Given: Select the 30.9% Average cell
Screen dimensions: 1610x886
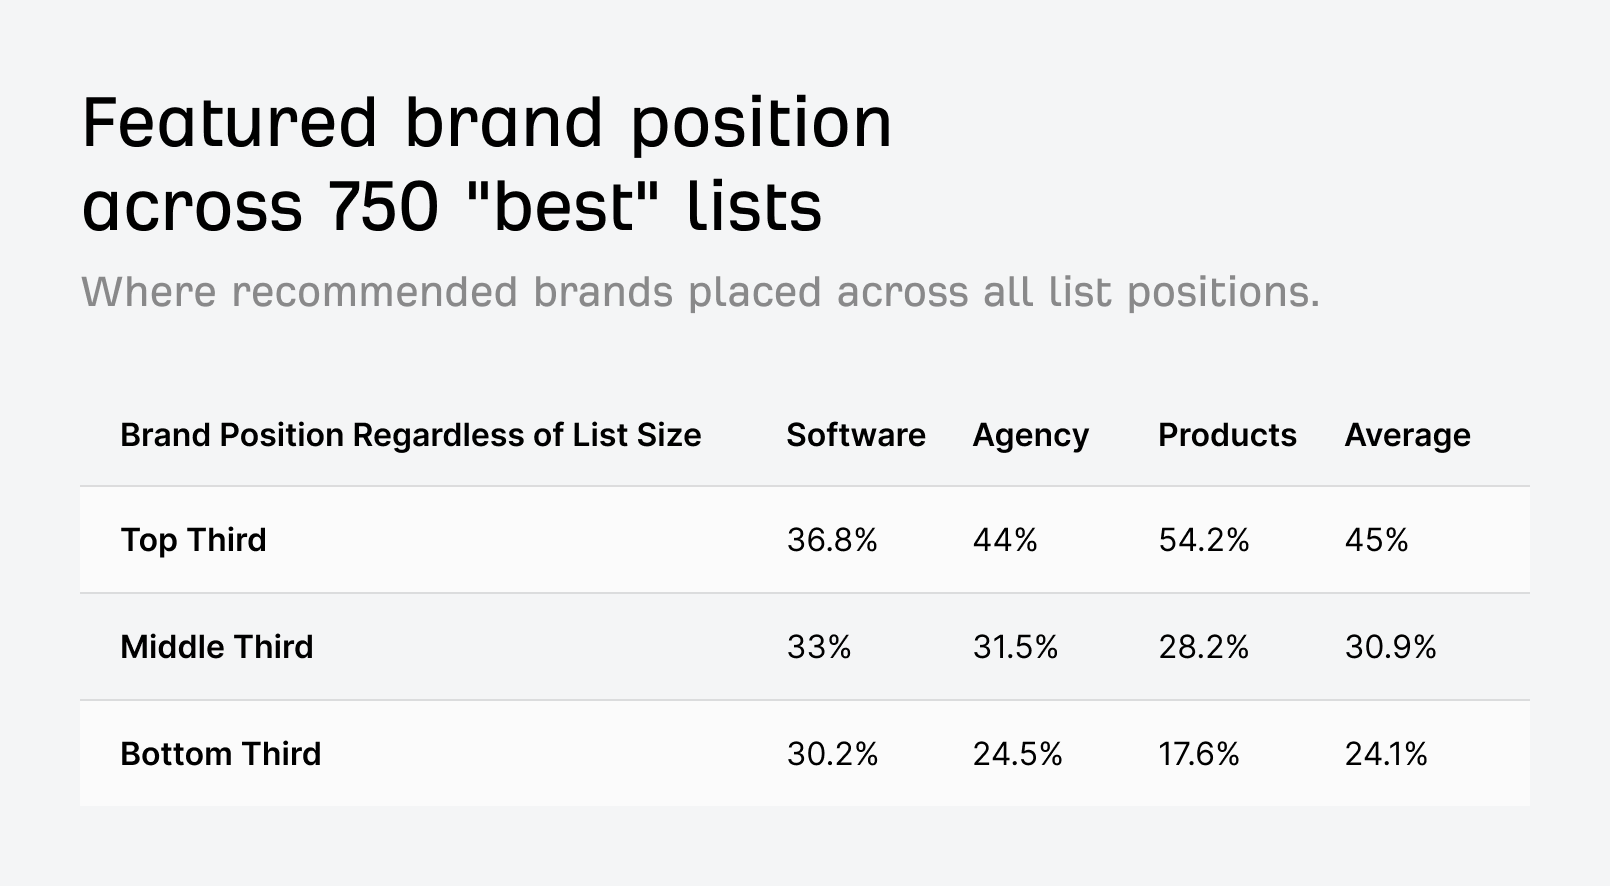Looking at the screenshot, I should coord(1390,647).
